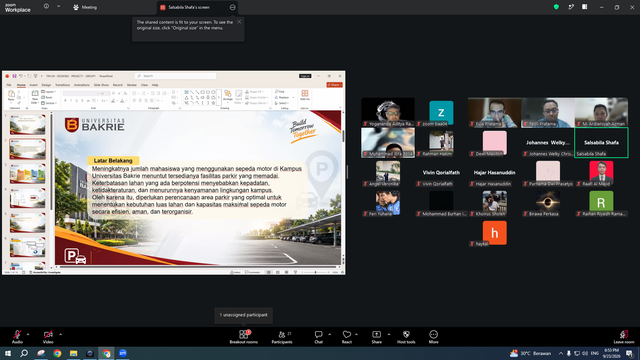Open the Chat panel
The width and height of the screenshot is (640, 360).
[x=318, y=337]
